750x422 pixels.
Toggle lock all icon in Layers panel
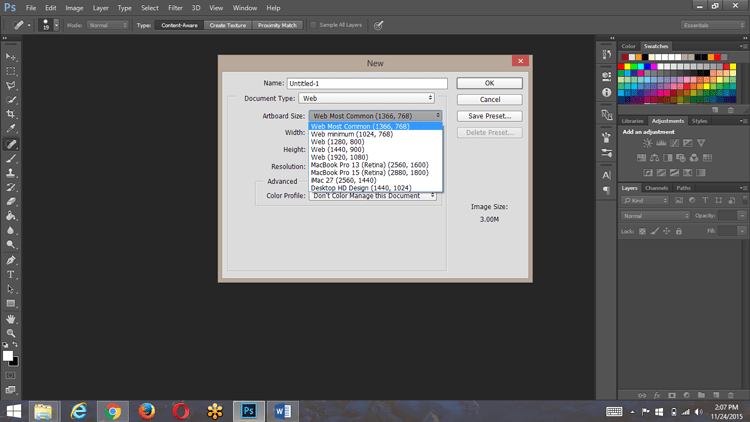tap(679, 231)
